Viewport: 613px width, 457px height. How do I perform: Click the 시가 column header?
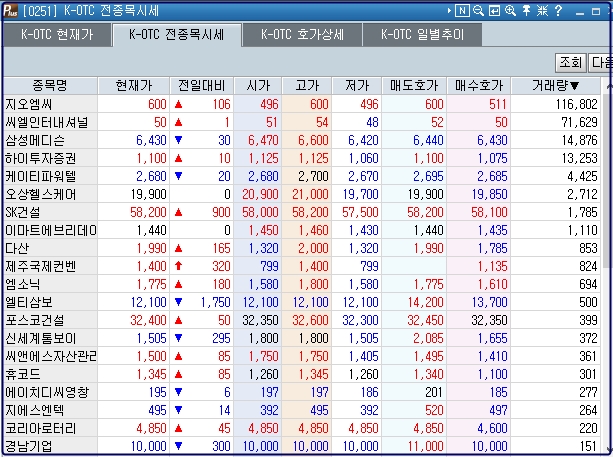258,86
